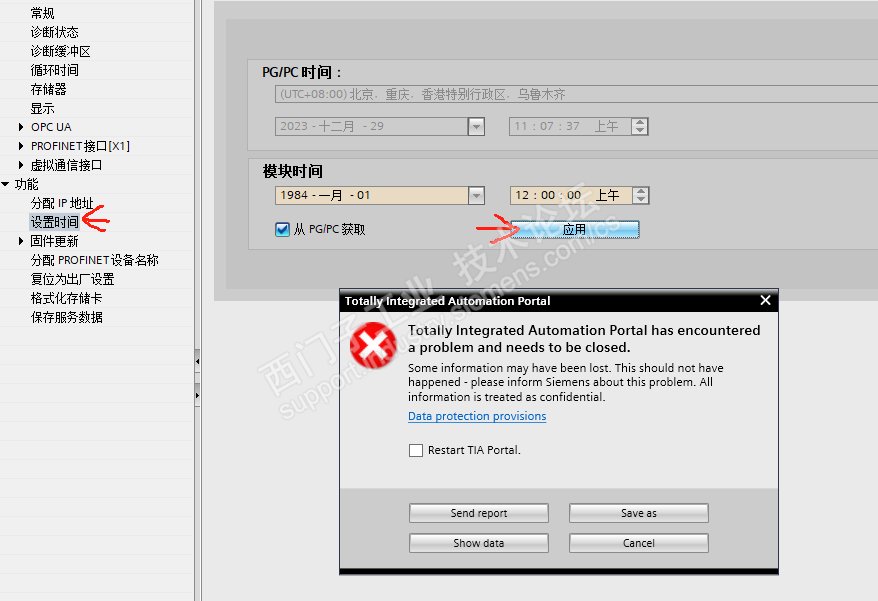Select 分配 PROFINET设备名称 item
This screenshot has width=878, height=601.
(95, 260)
